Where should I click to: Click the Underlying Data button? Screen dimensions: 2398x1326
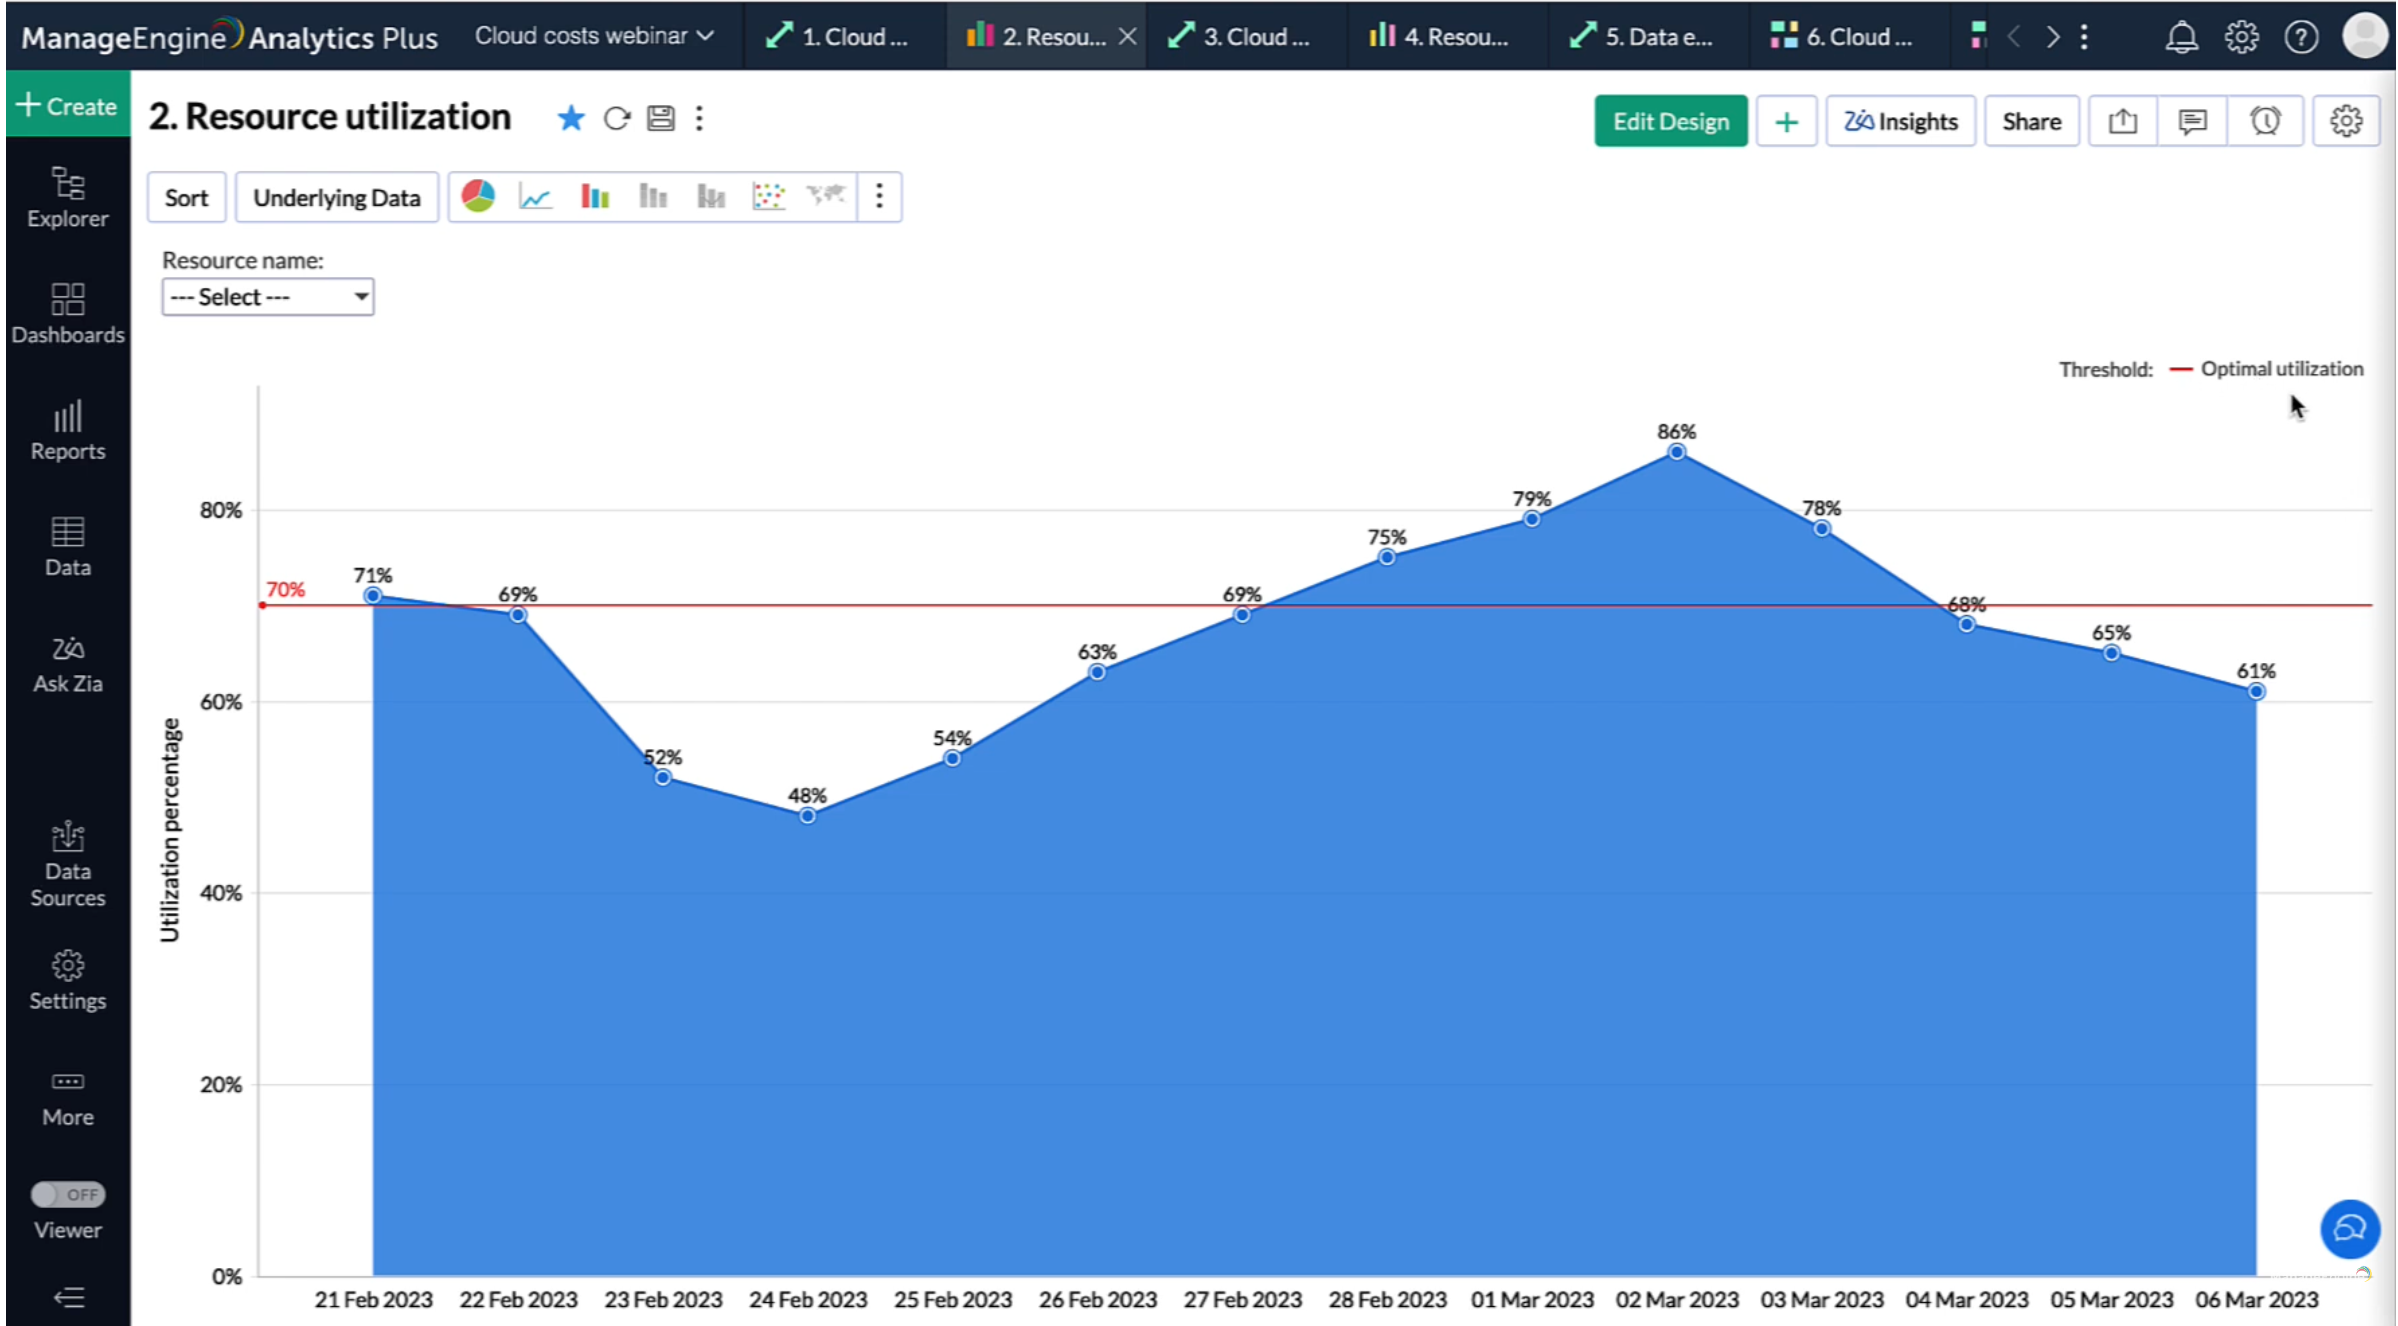coord(336,198)
